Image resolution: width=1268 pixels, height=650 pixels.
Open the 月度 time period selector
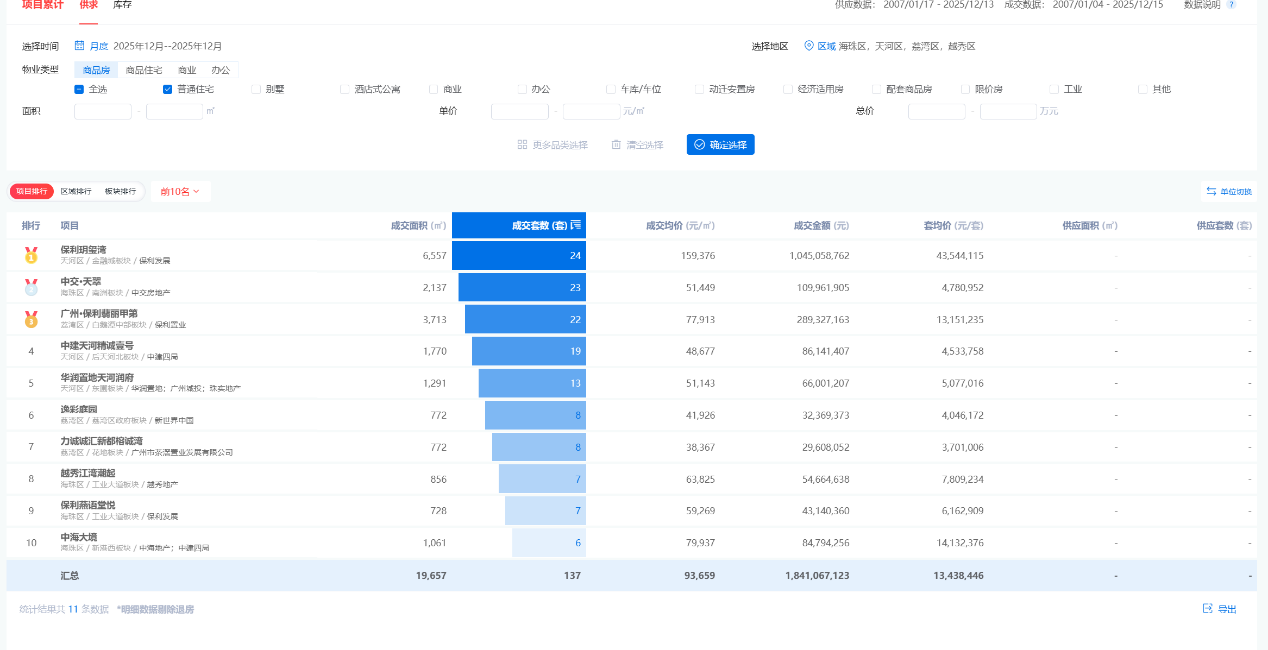click(99, 46)
